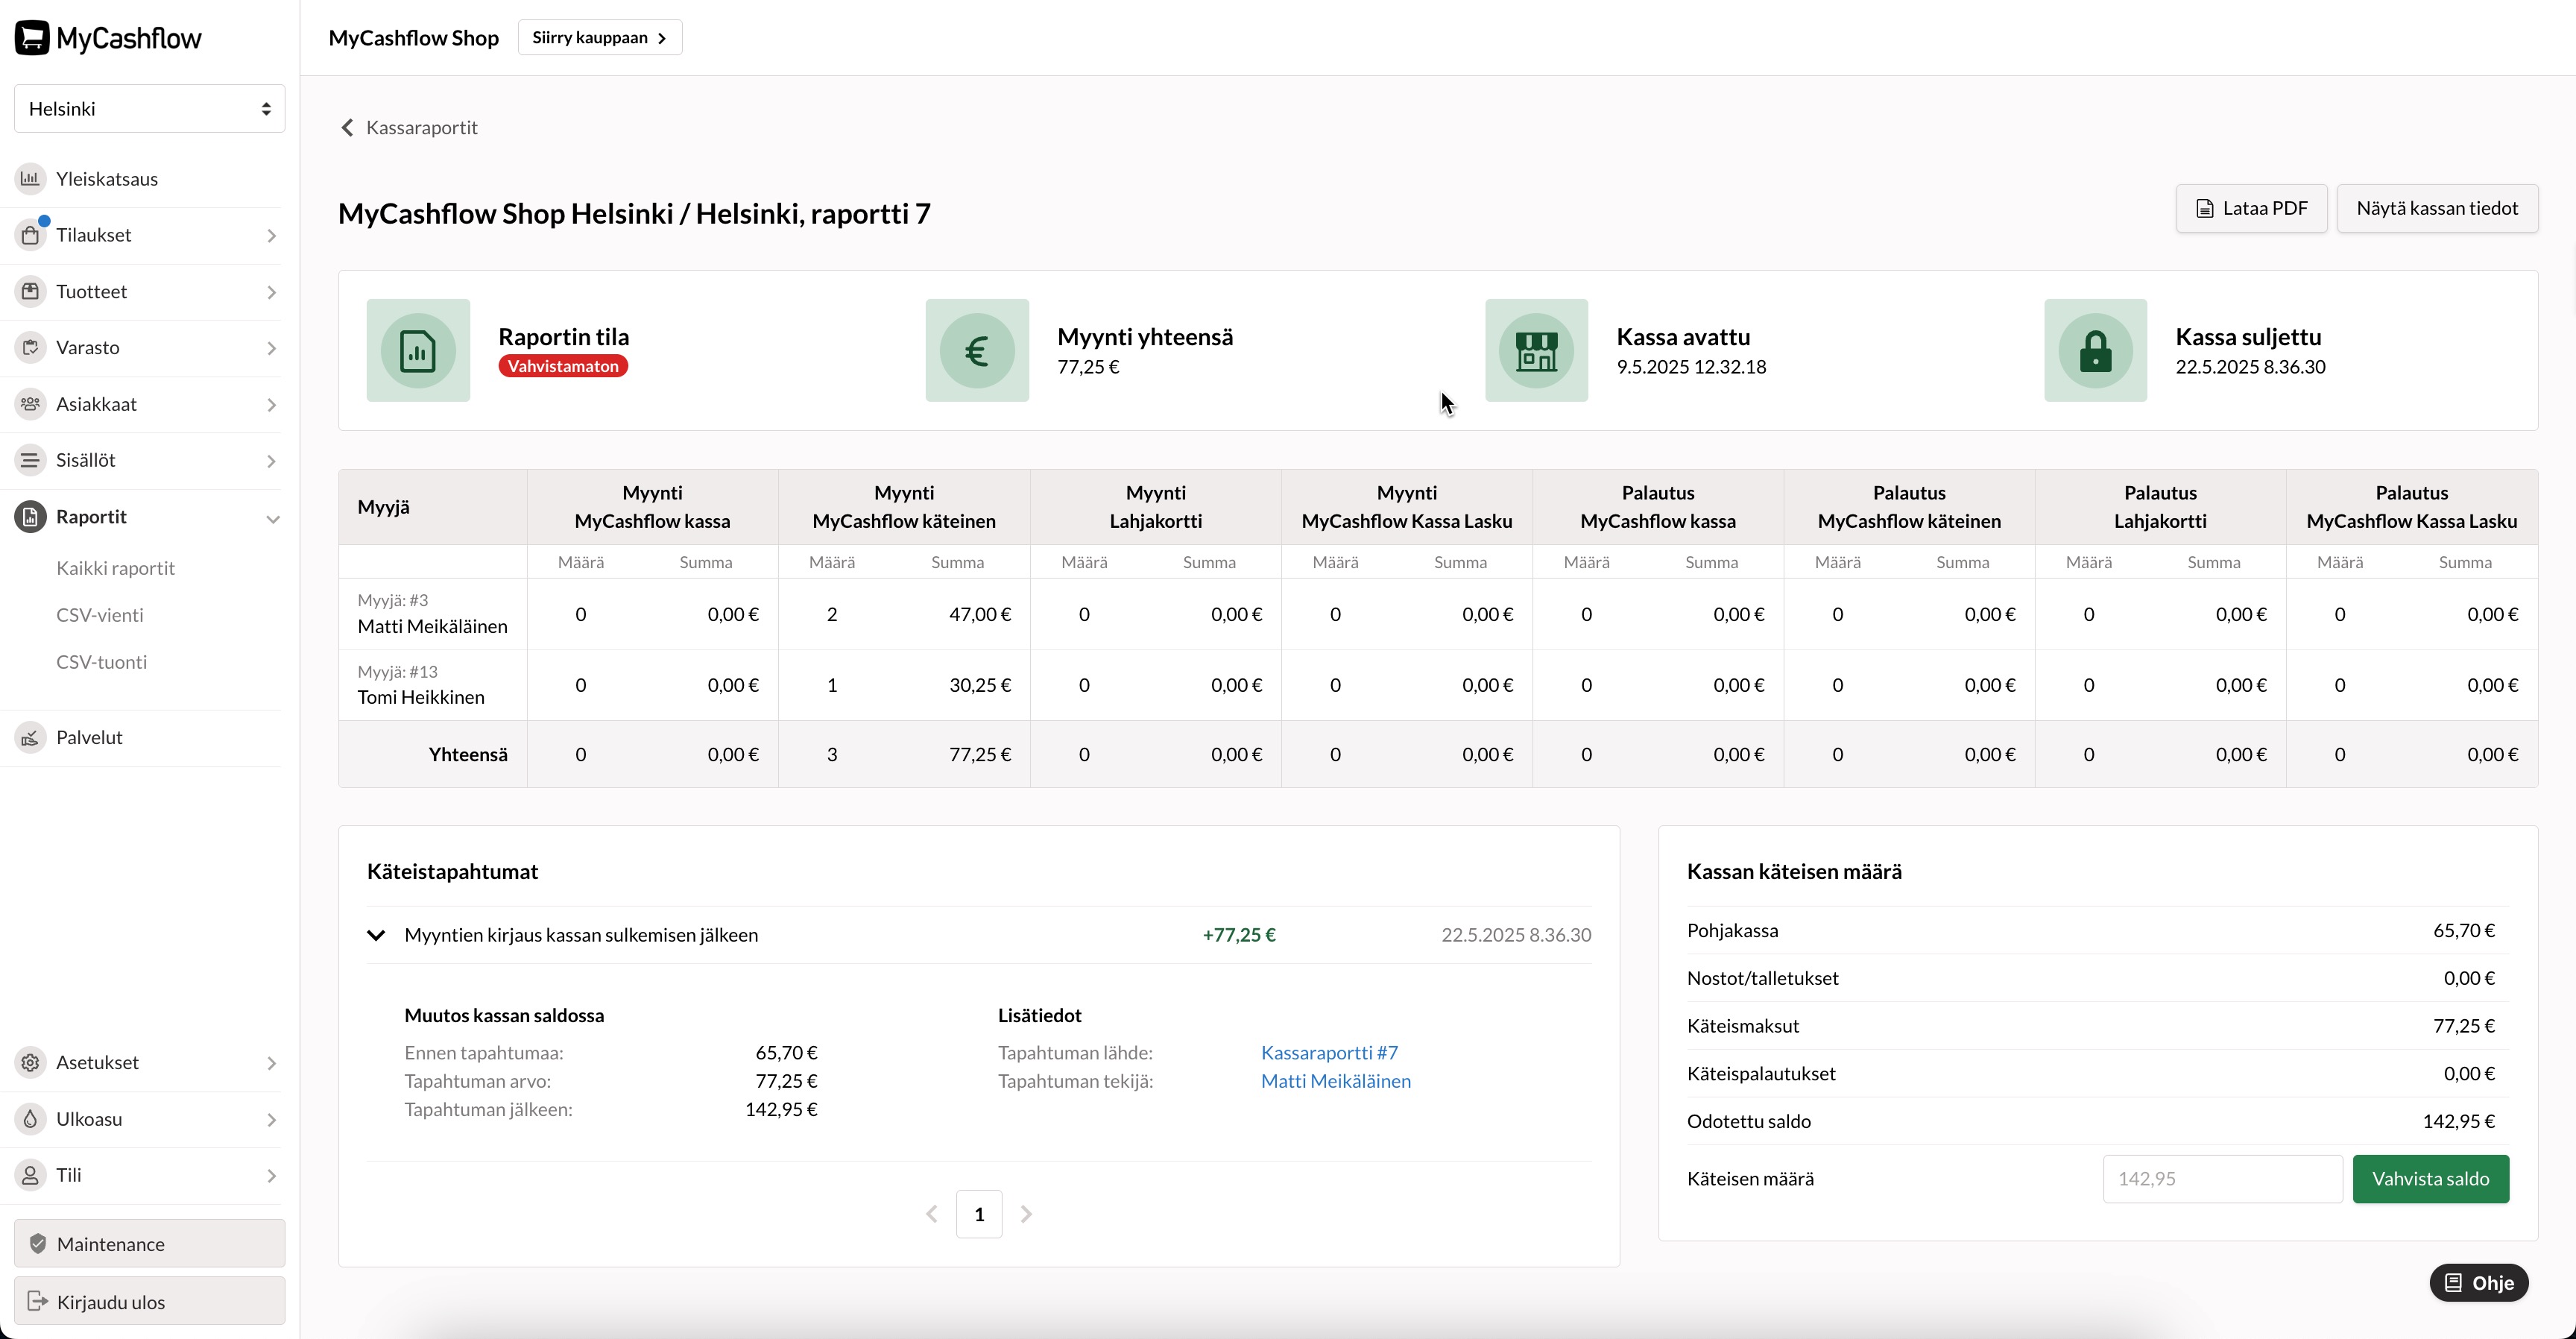Click the Raportit document icon
The height and width of the screenshot is (1339, 2576).
coord(31,517)
